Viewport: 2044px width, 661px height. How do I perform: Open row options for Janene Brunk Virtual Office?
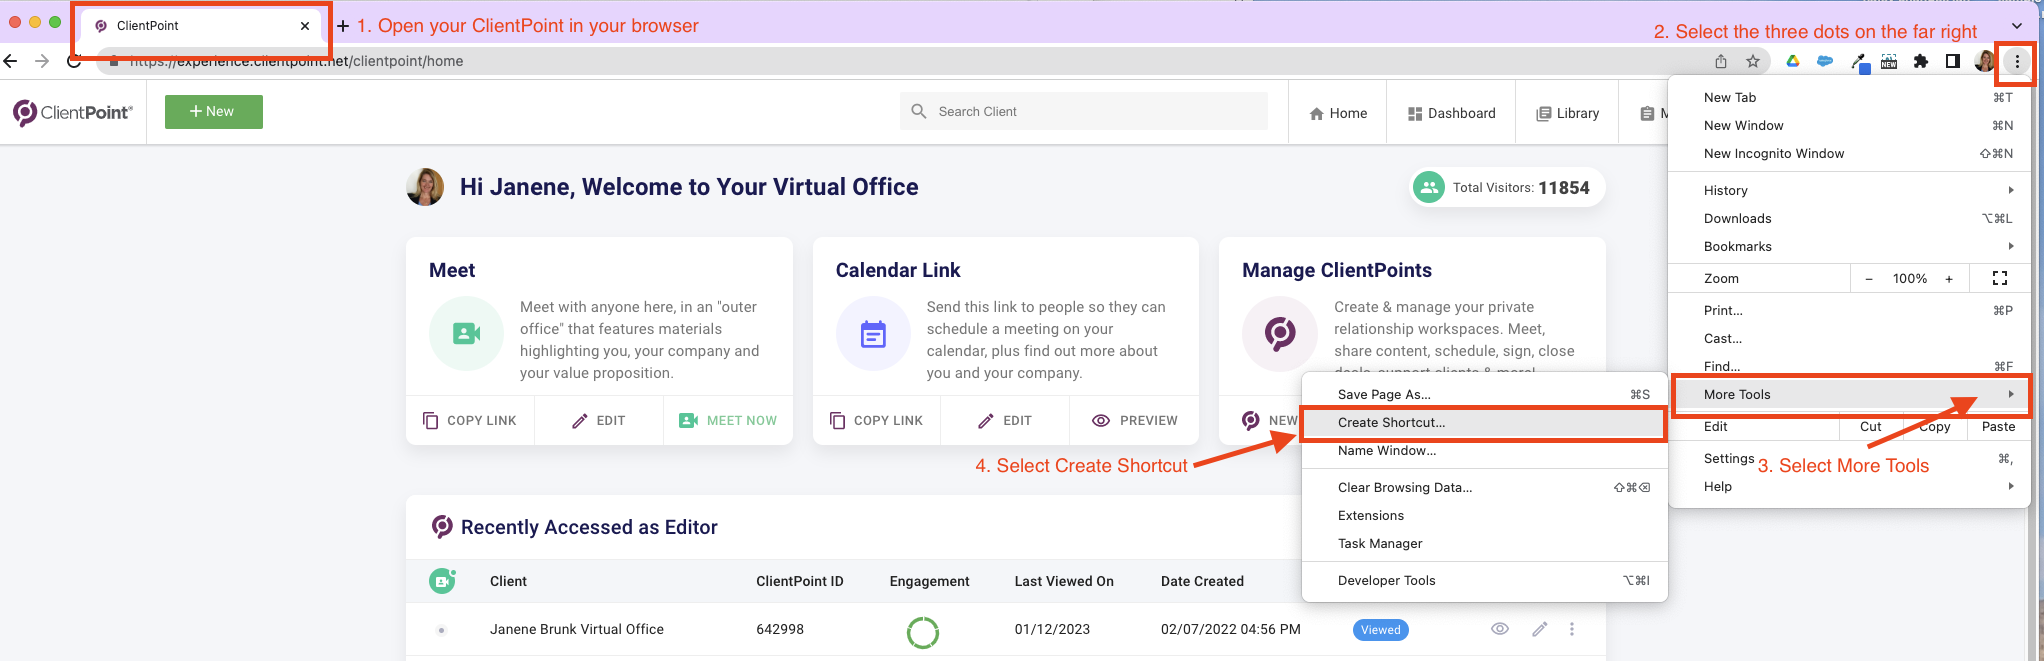[x=1572, y=629]
